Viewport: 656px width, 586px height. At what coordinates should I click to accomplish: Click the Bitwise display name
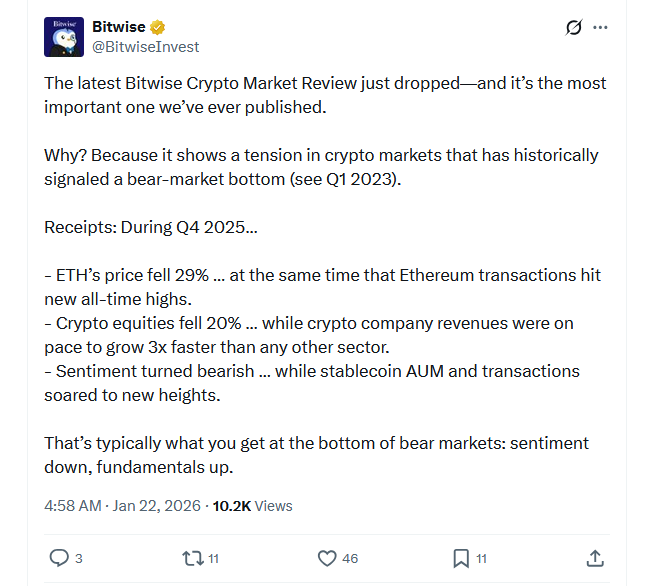(118, 27)
